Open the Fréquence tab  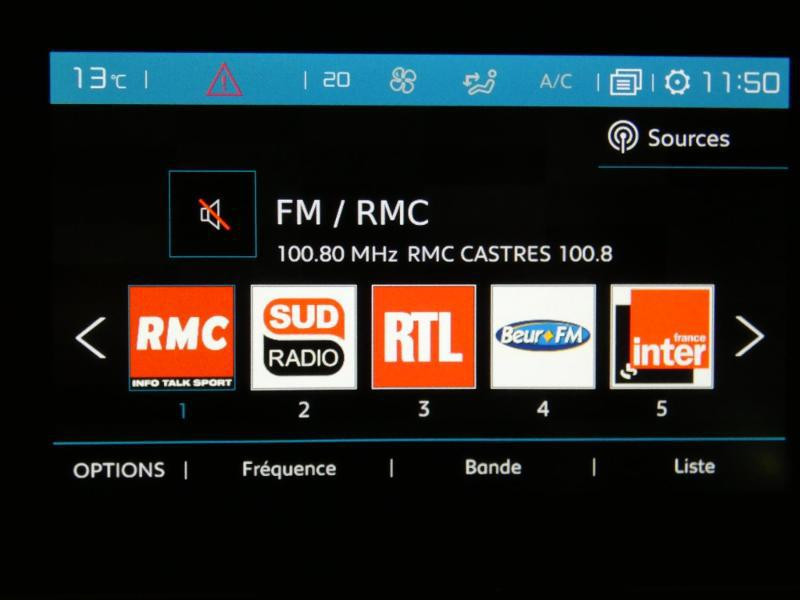(x=289, y=469)
